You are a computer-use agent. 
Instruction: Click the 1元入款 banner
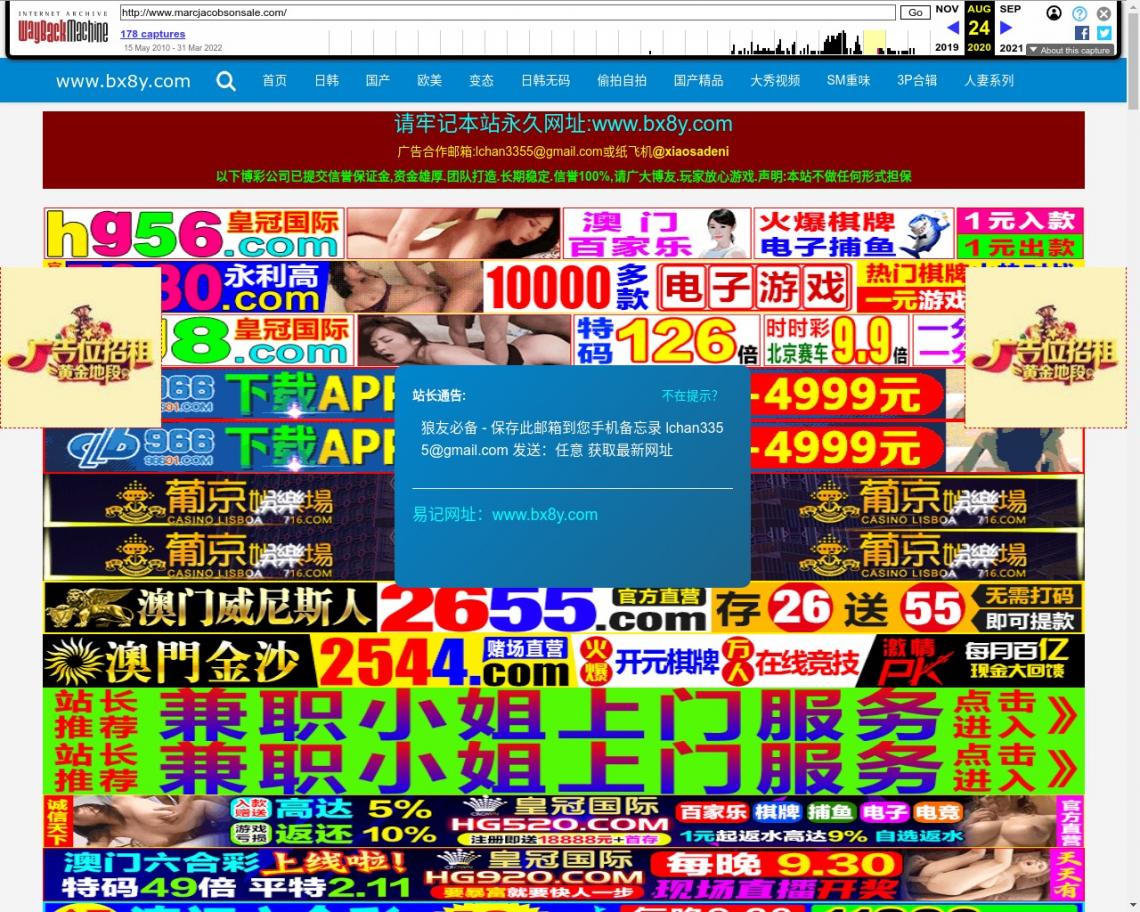tap(1020, 220)
